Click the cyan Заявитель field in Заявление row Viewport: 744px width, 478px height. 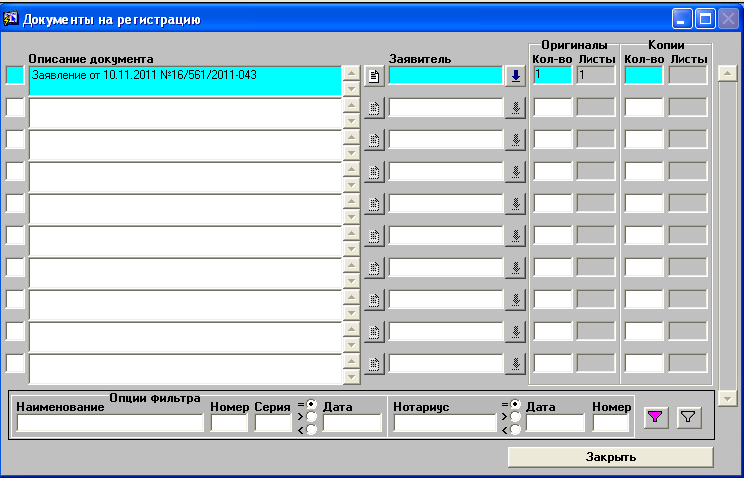[446, 75]
